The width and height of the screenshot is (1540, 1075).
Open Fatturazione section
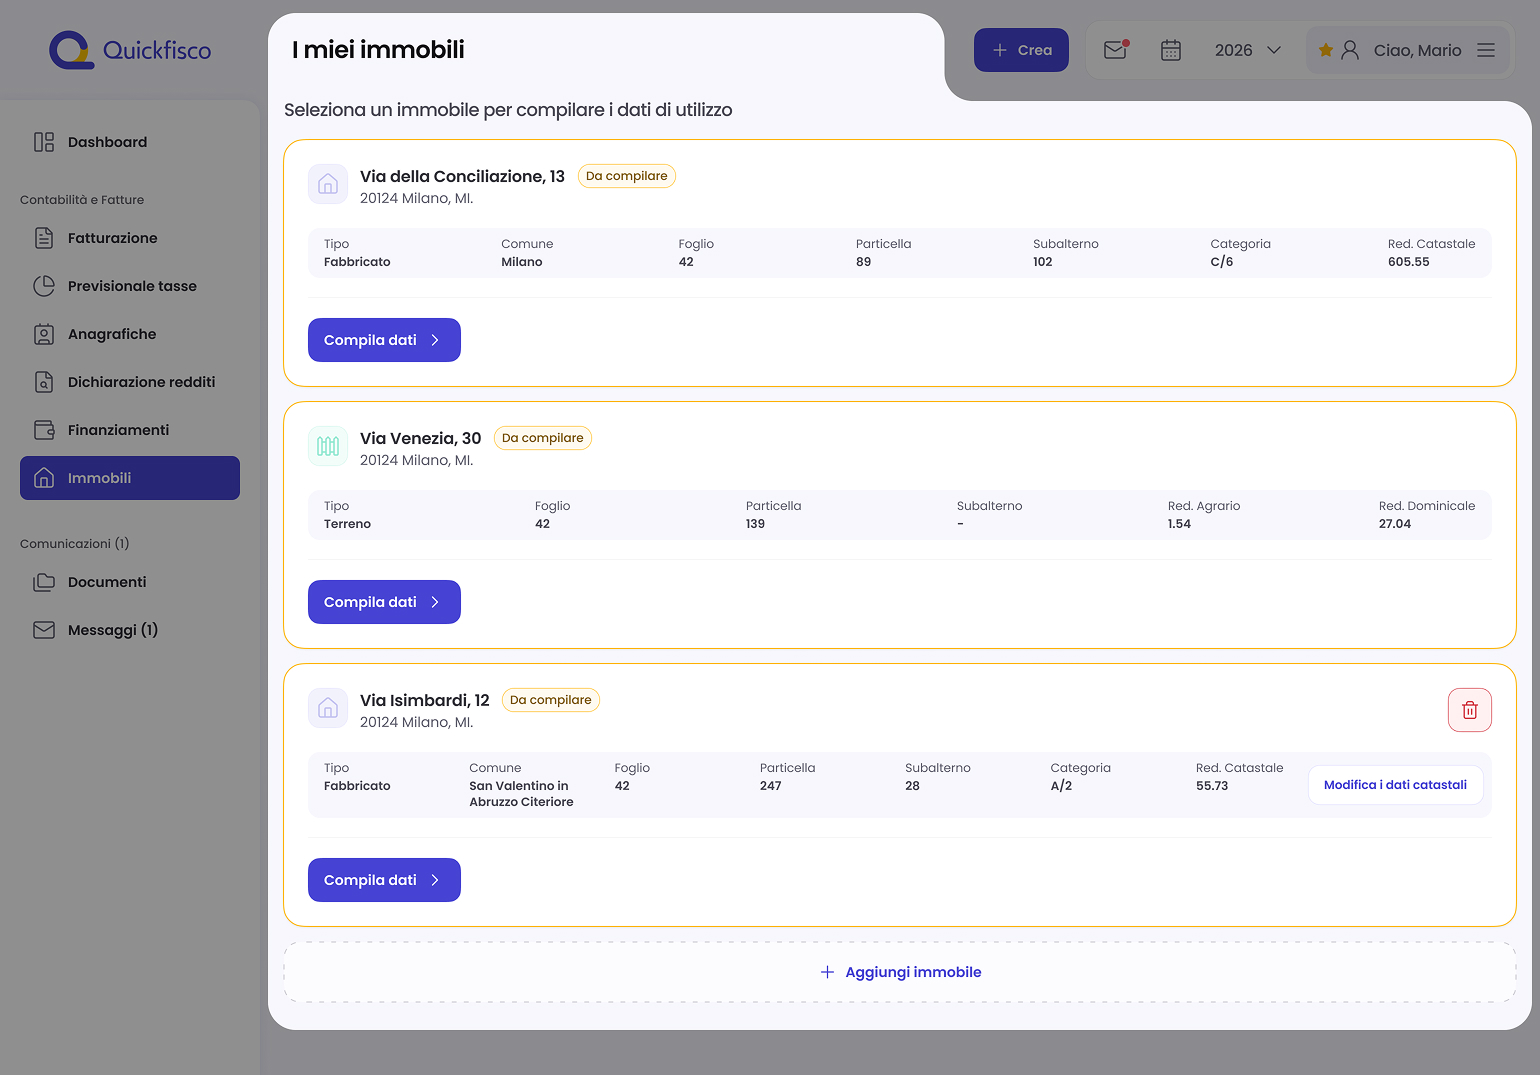click(112, 238)
